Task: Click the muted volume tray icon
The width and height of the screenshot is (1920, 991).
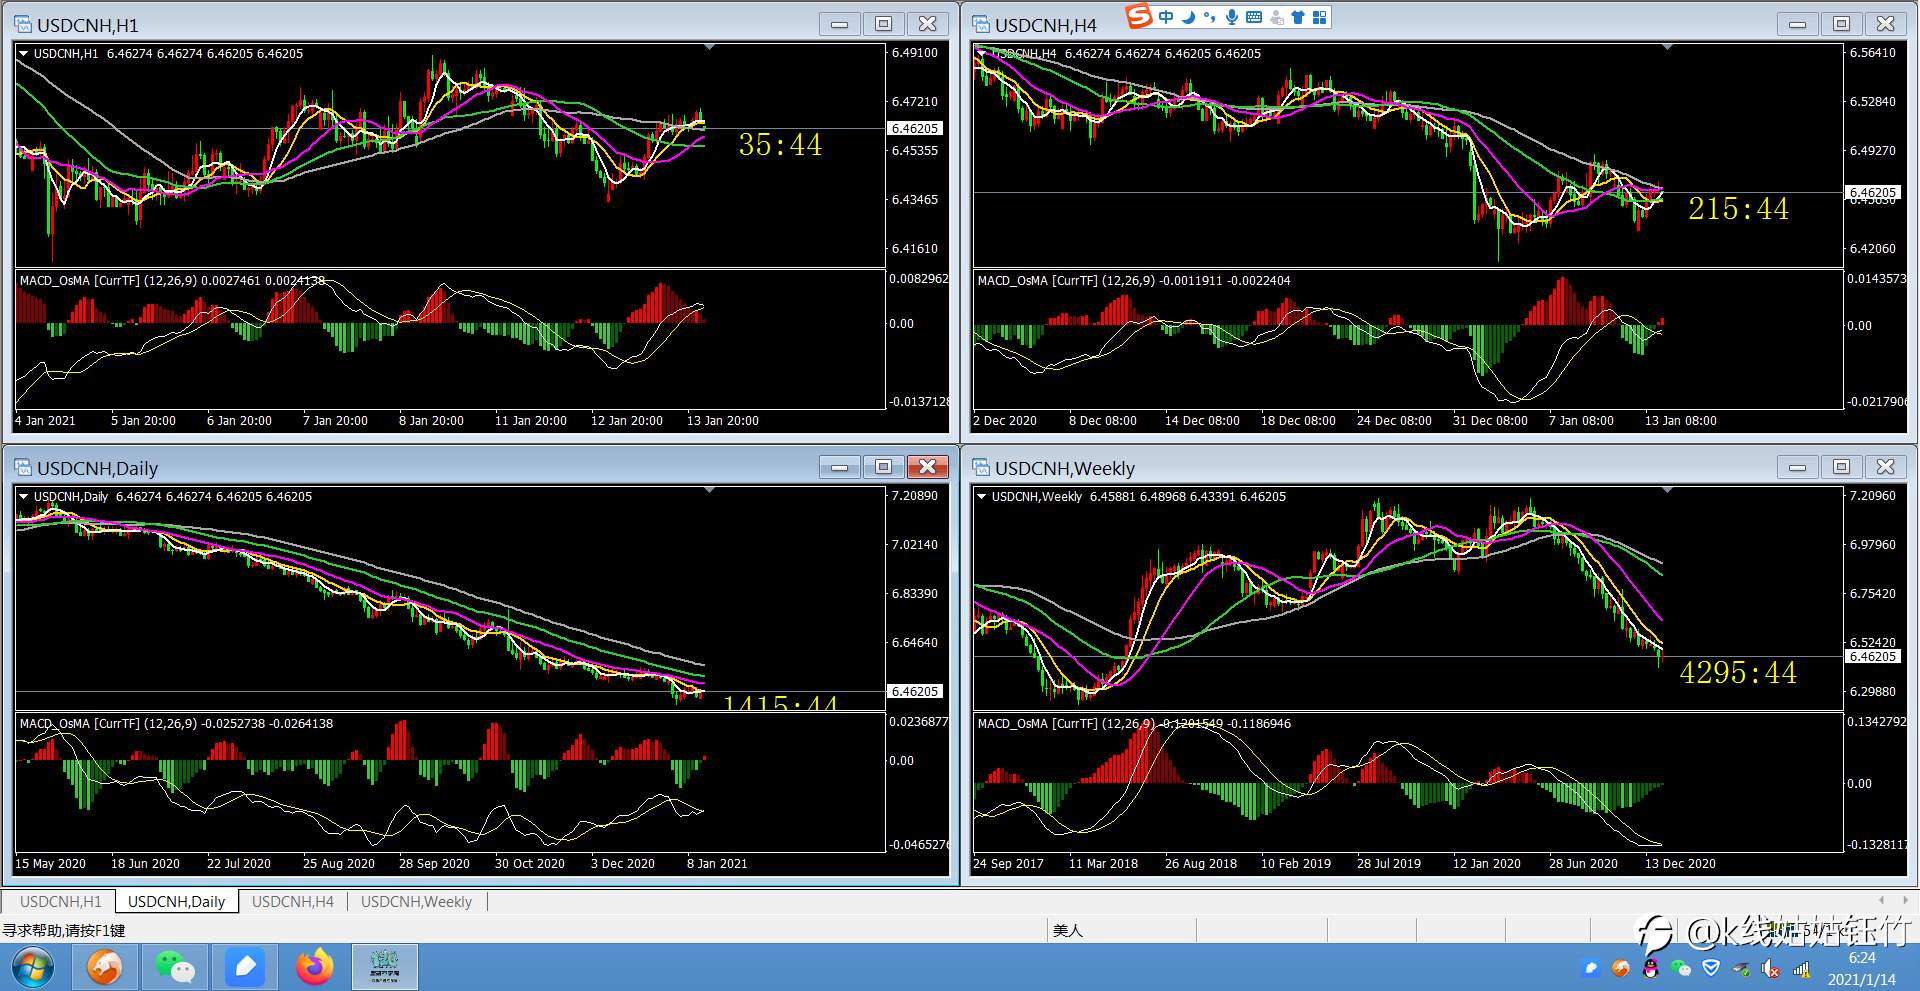Action: click(x=1771, y=968)
